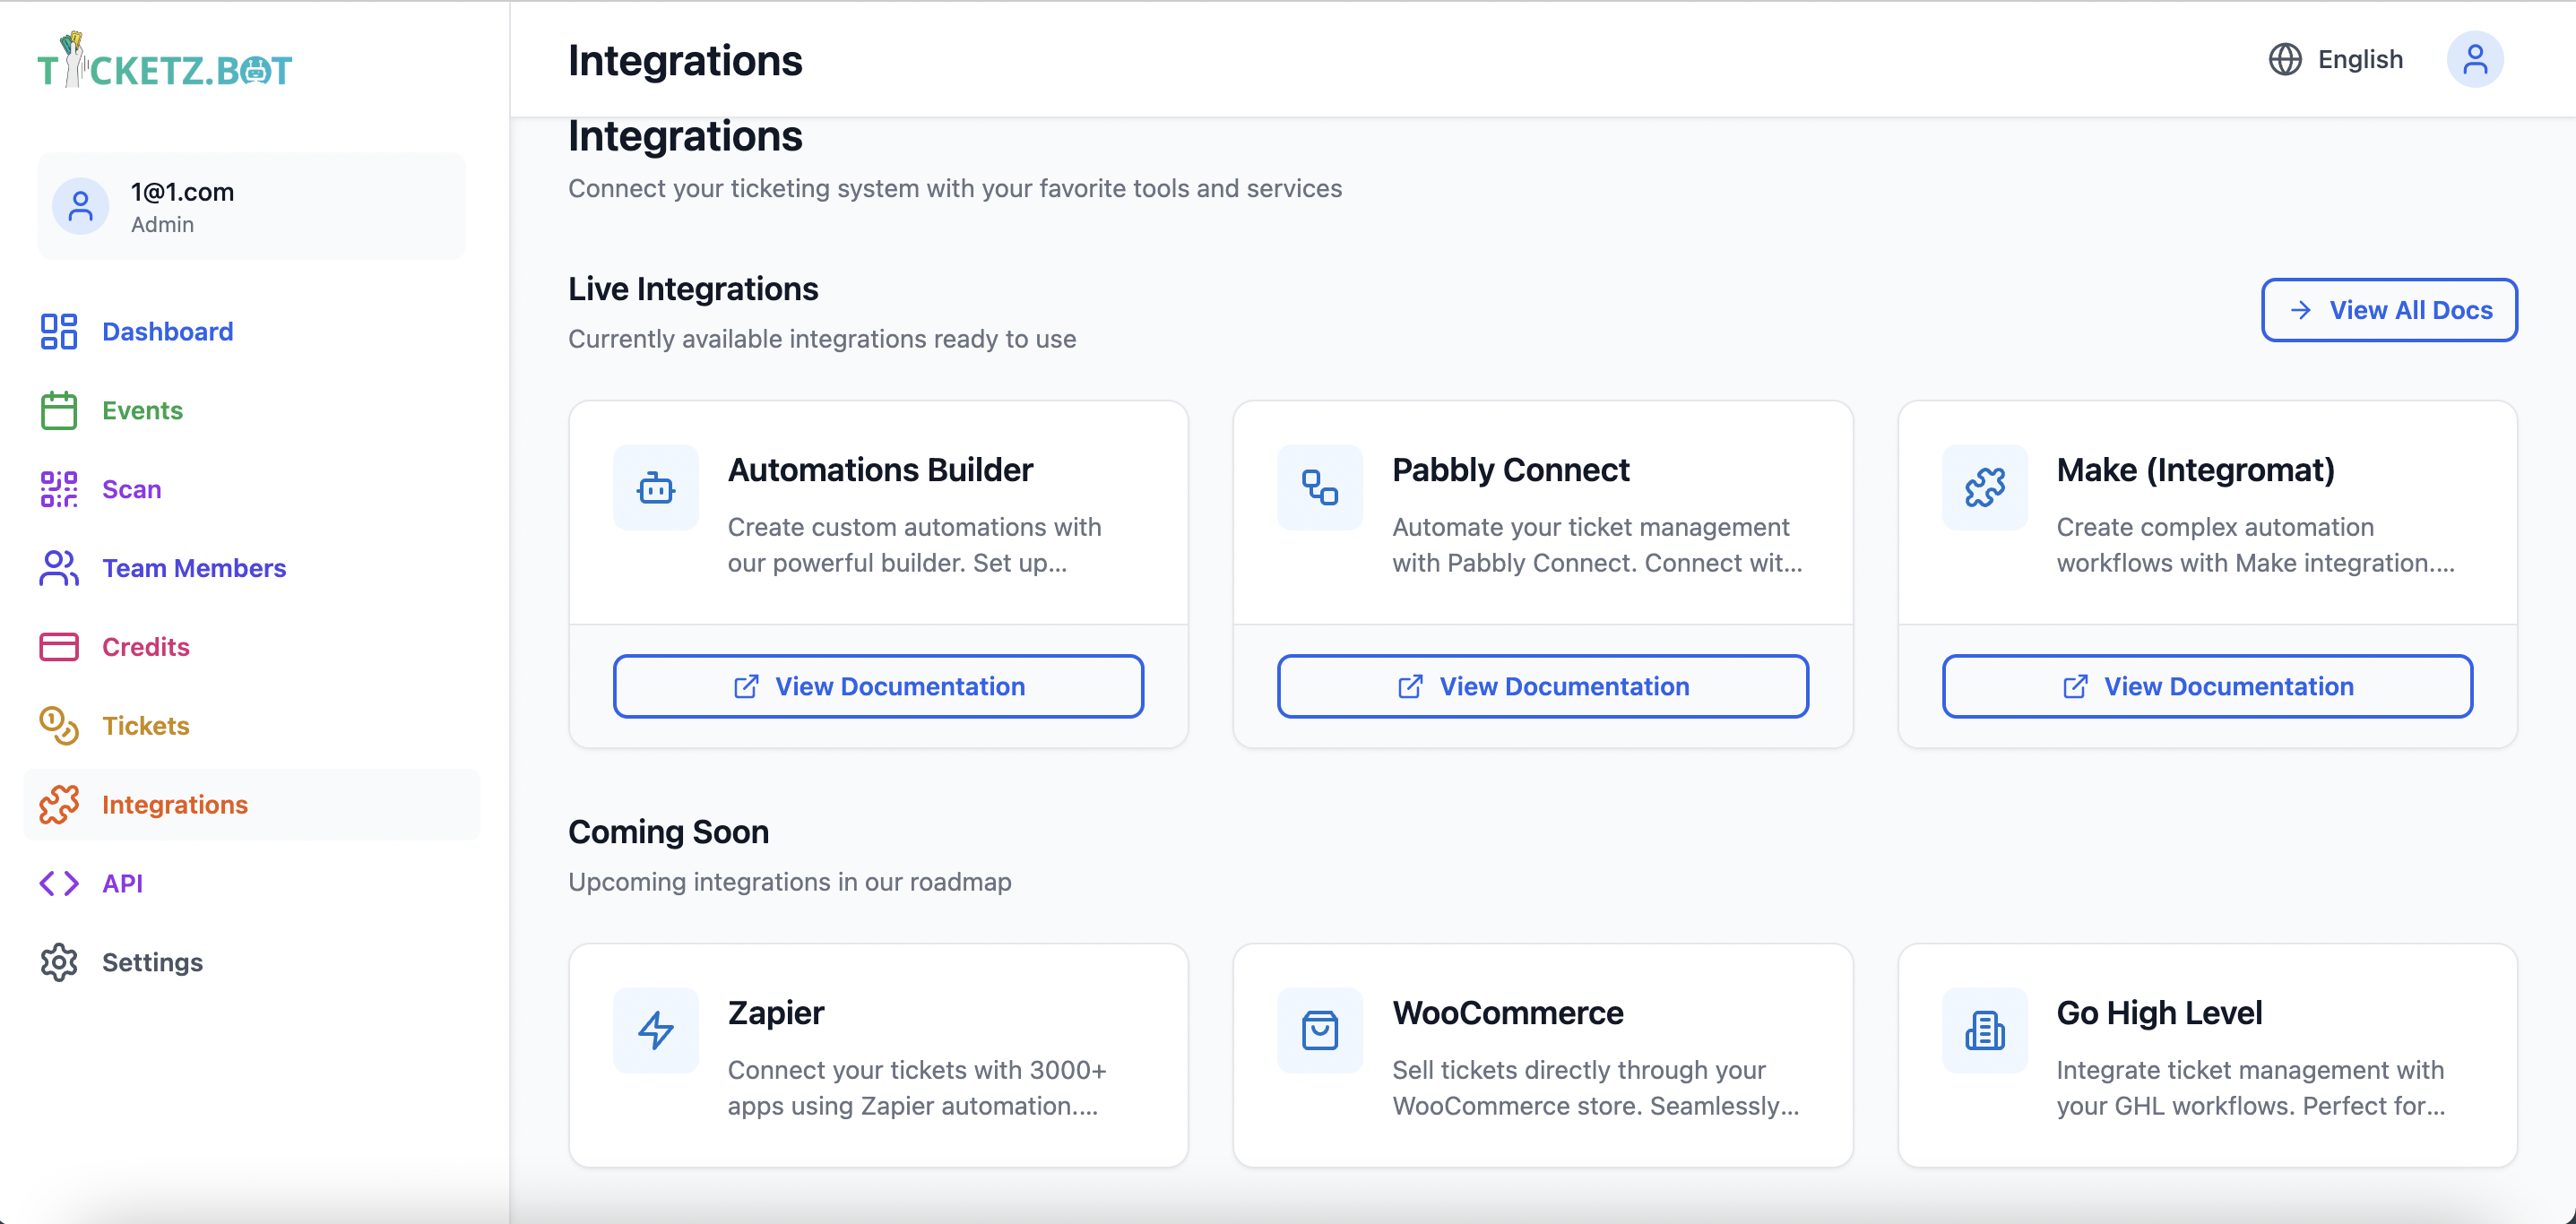The width and height of the screenshot is (2576, 1224).
Task: Click the Make (Integromat) card title
Action: click(2195, 470)
